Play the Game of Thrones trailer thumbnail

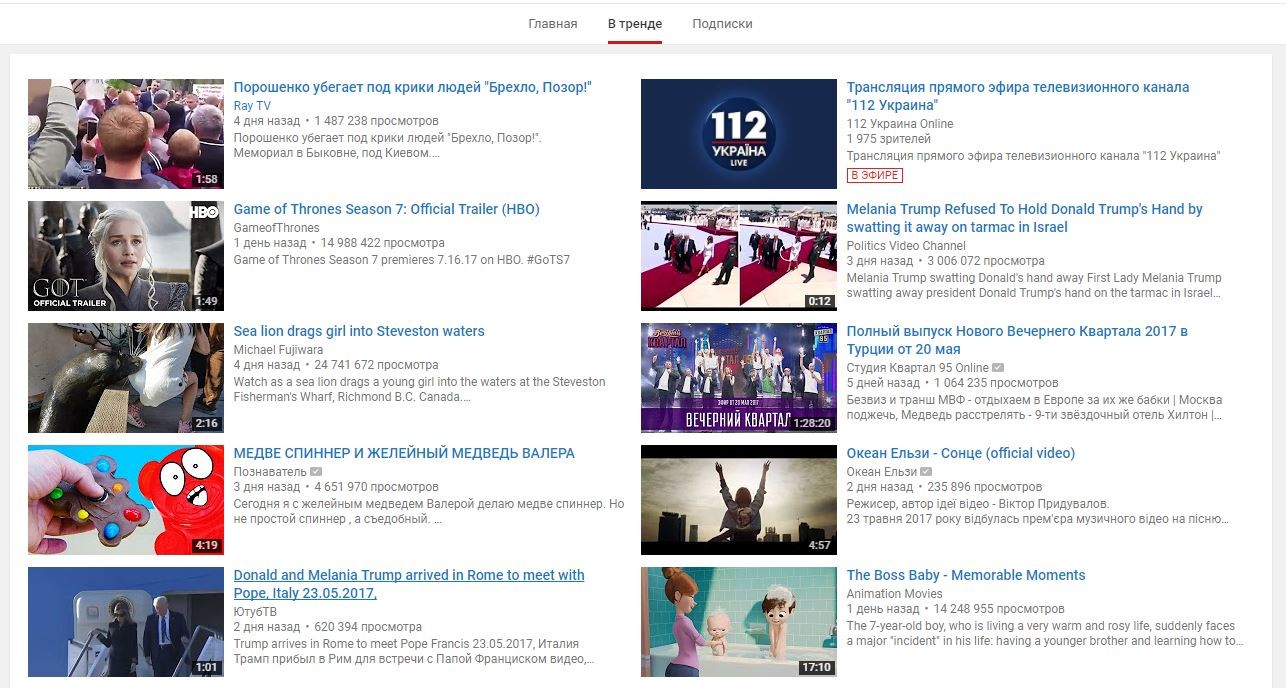point(126,256)
